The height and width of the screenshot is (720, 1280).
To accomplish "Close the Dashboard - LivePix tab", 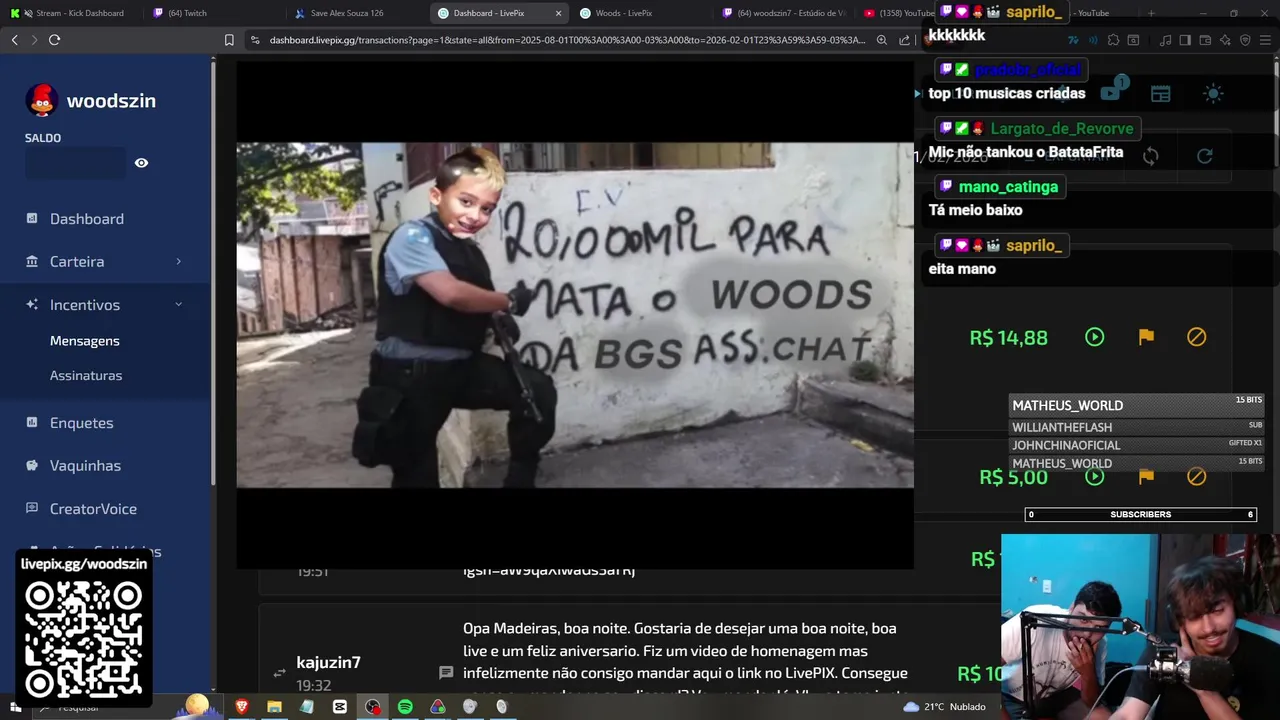I will (558, 13).
